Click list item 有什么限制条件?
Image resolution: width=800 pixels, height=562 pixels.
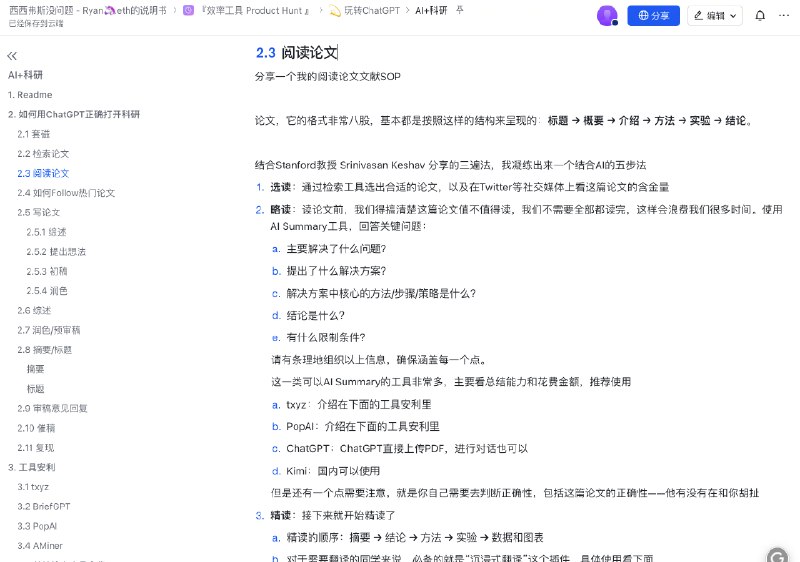click(x=326, y=338)
